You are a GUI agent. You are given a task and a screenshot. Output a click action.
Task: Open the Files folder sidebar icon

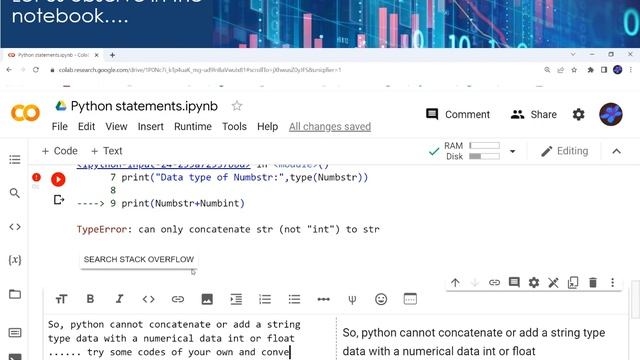[15, 294]
